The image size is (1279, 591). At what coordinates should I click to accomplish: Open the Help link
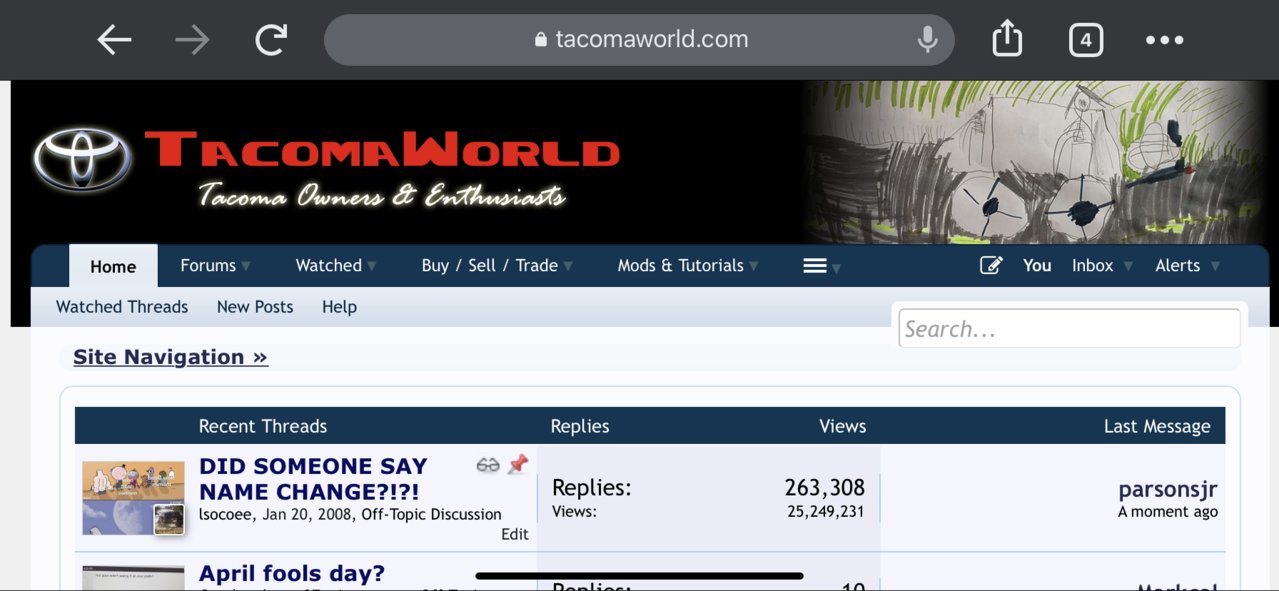coord(339,307)
